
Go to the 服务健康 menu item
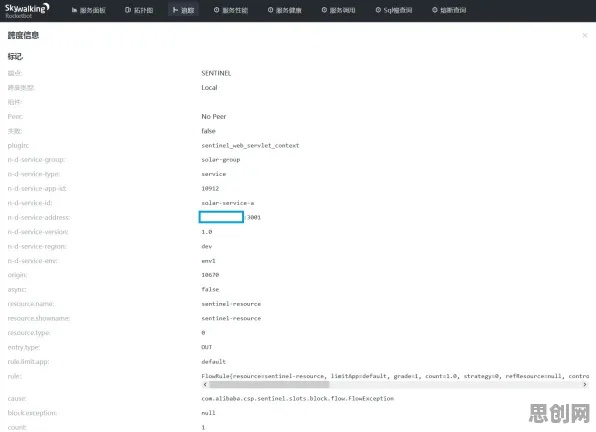pyautogui.click(x=285, y=10)
